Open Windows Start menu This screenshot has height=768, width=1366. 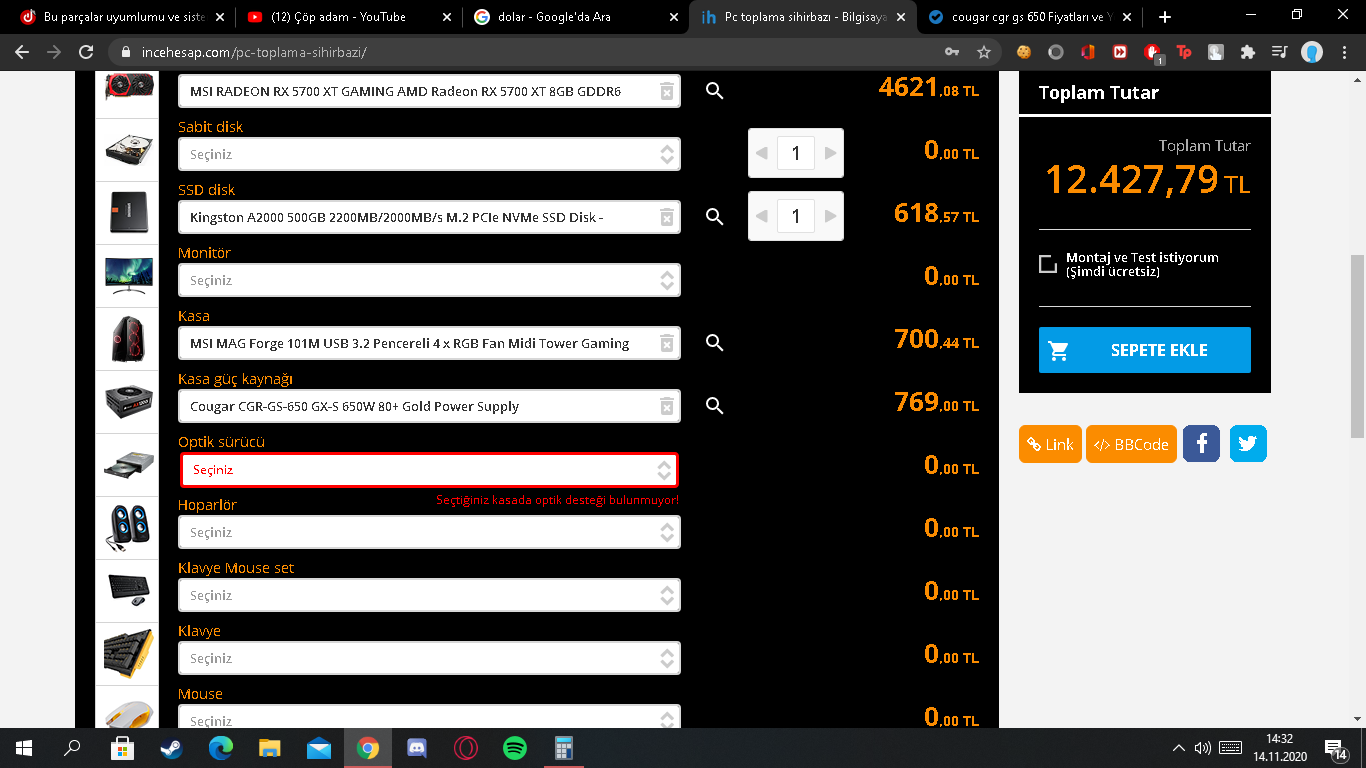point(24,747)
